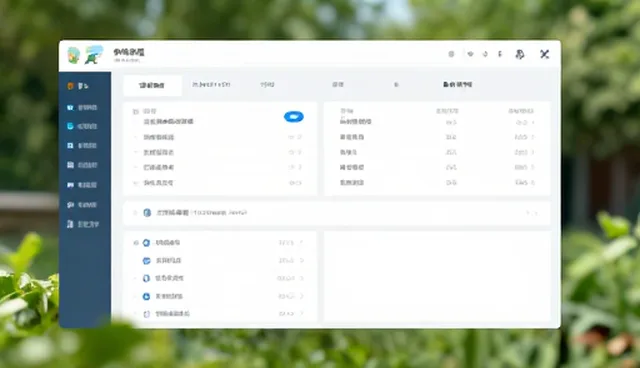Screen dimensions: 640x368
Task: Open chevron of fifth right-table row
Action: [x=533, y=182]
